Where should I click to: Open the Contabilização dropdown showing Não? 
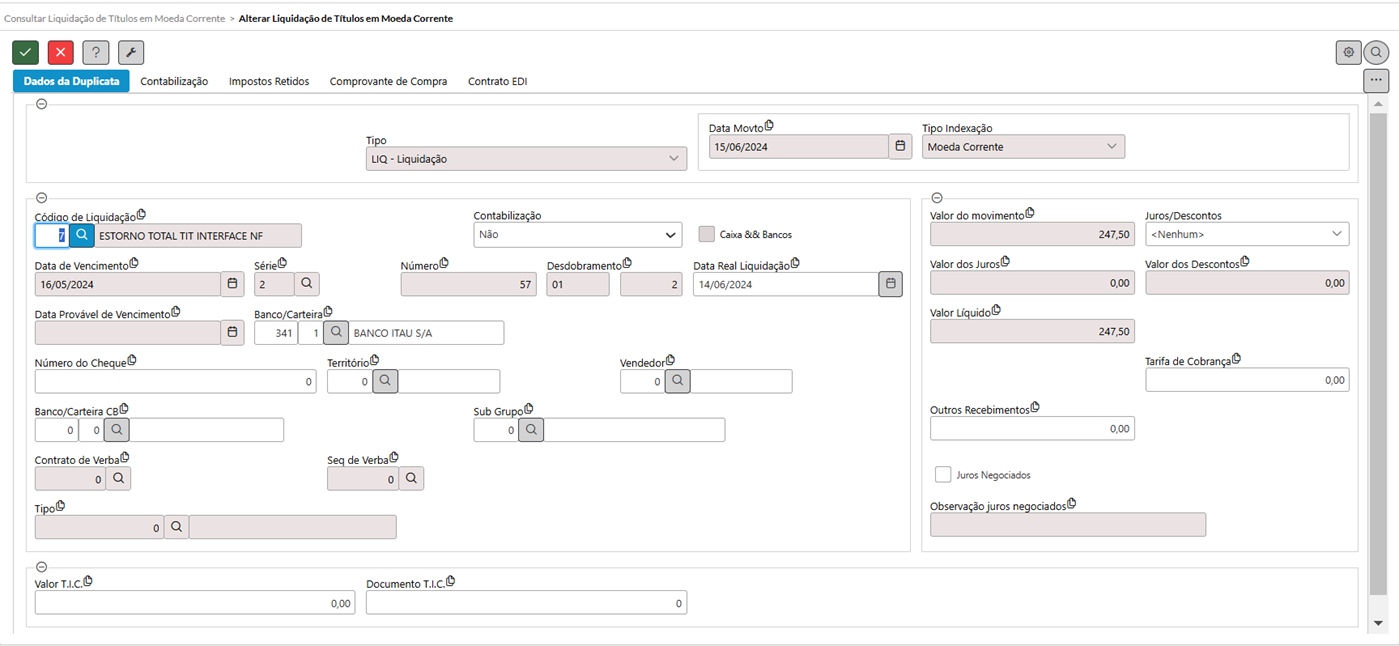[x=577, y=235]
